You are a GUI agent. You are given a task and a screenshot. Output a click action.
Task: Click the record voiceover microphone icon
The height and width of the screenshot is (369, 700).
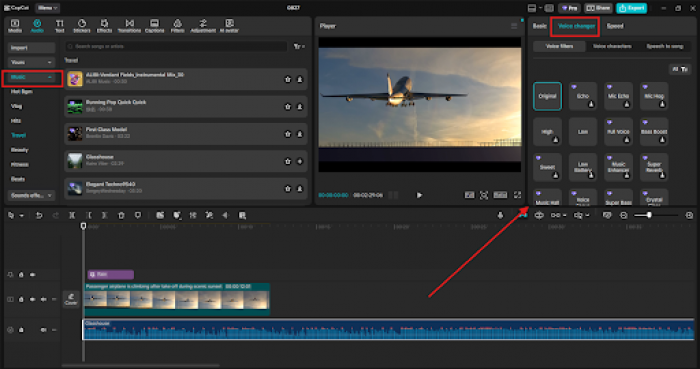[500, 215]
